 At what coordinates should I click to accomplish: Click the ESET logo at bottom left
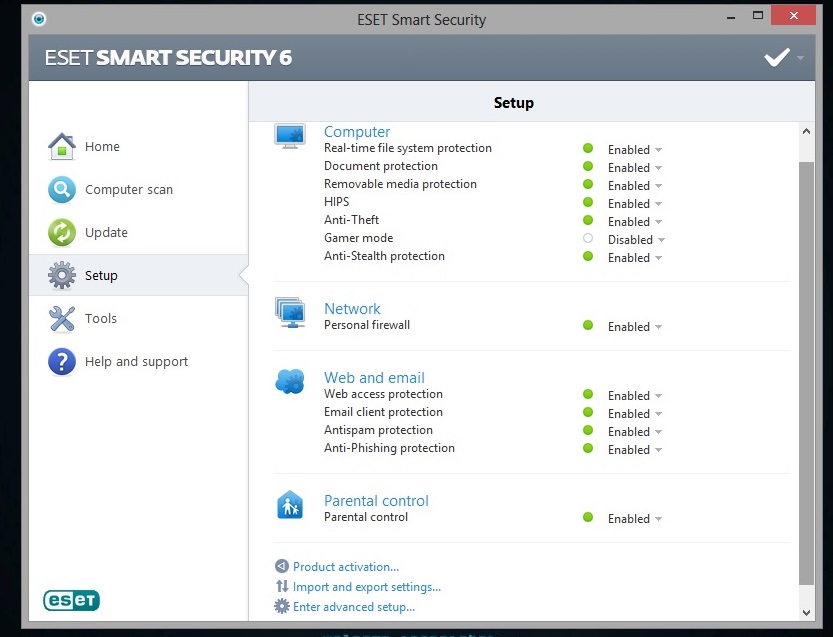[x=71, y=600]
